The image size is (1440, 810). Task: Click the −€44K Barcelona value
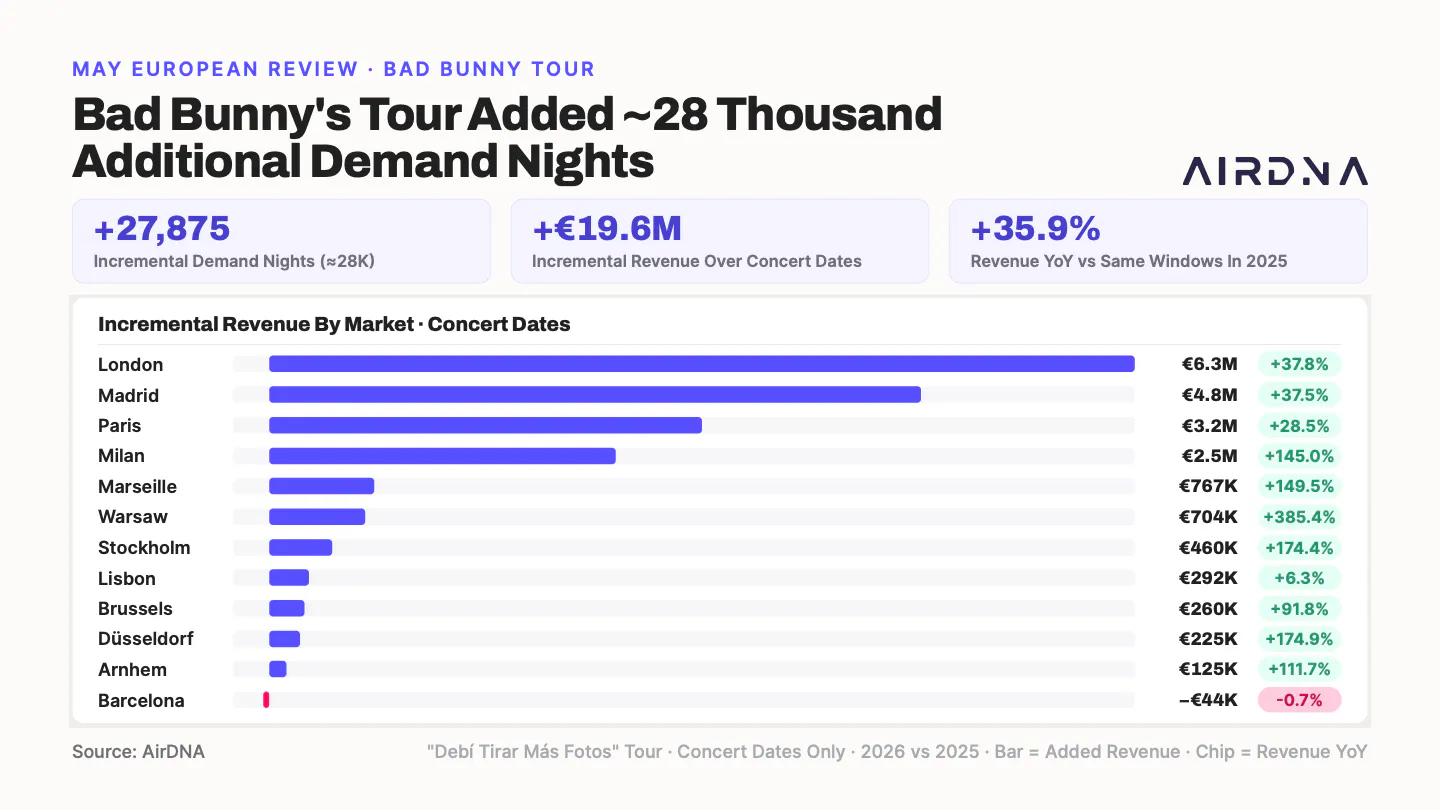tap(1208, 701)
